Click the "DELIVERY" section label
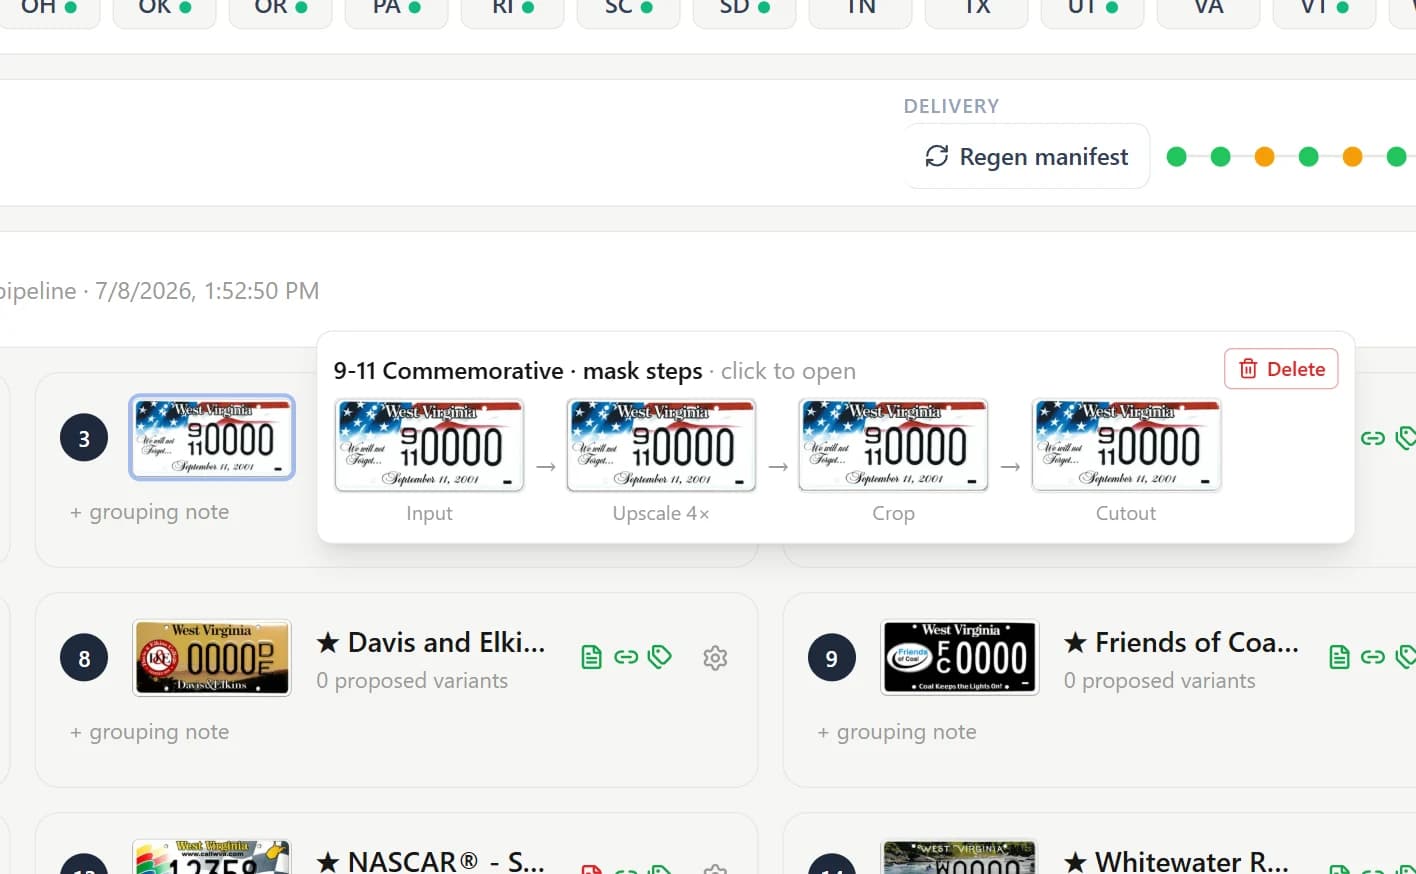 point(951,106)
